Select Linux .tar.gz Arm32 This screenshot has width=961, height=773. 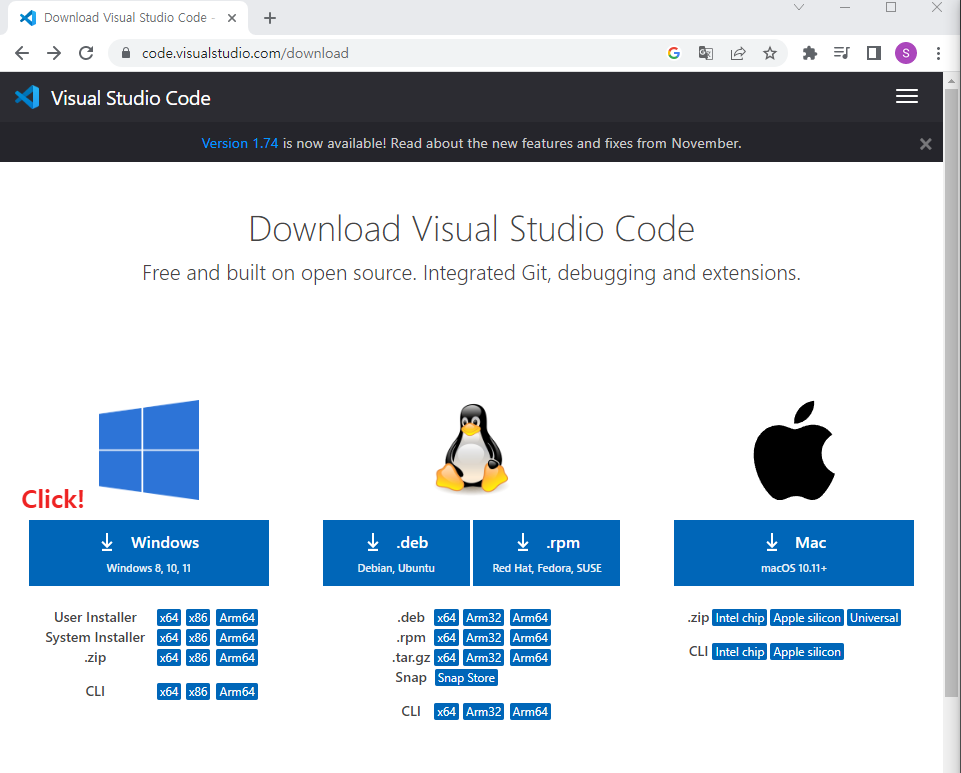coord(484,658)
